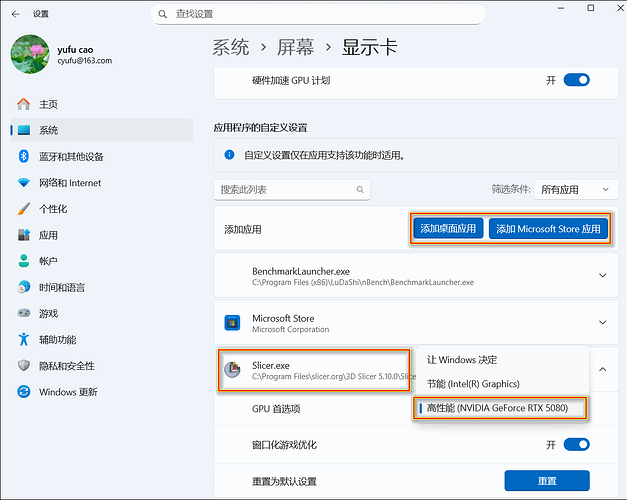
Task: Click the Microsoft Store app icon
Action: pyautogui.click(x=232, y=323)
